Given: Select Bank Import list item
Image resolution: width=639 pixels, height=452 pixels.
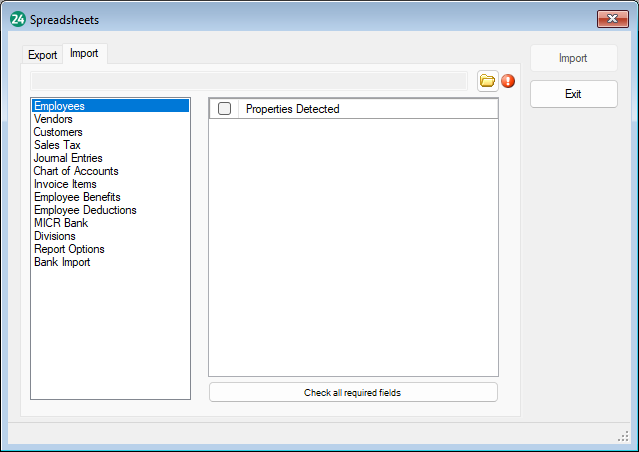Looking at the screenshot, I should [x=62, y=262].
